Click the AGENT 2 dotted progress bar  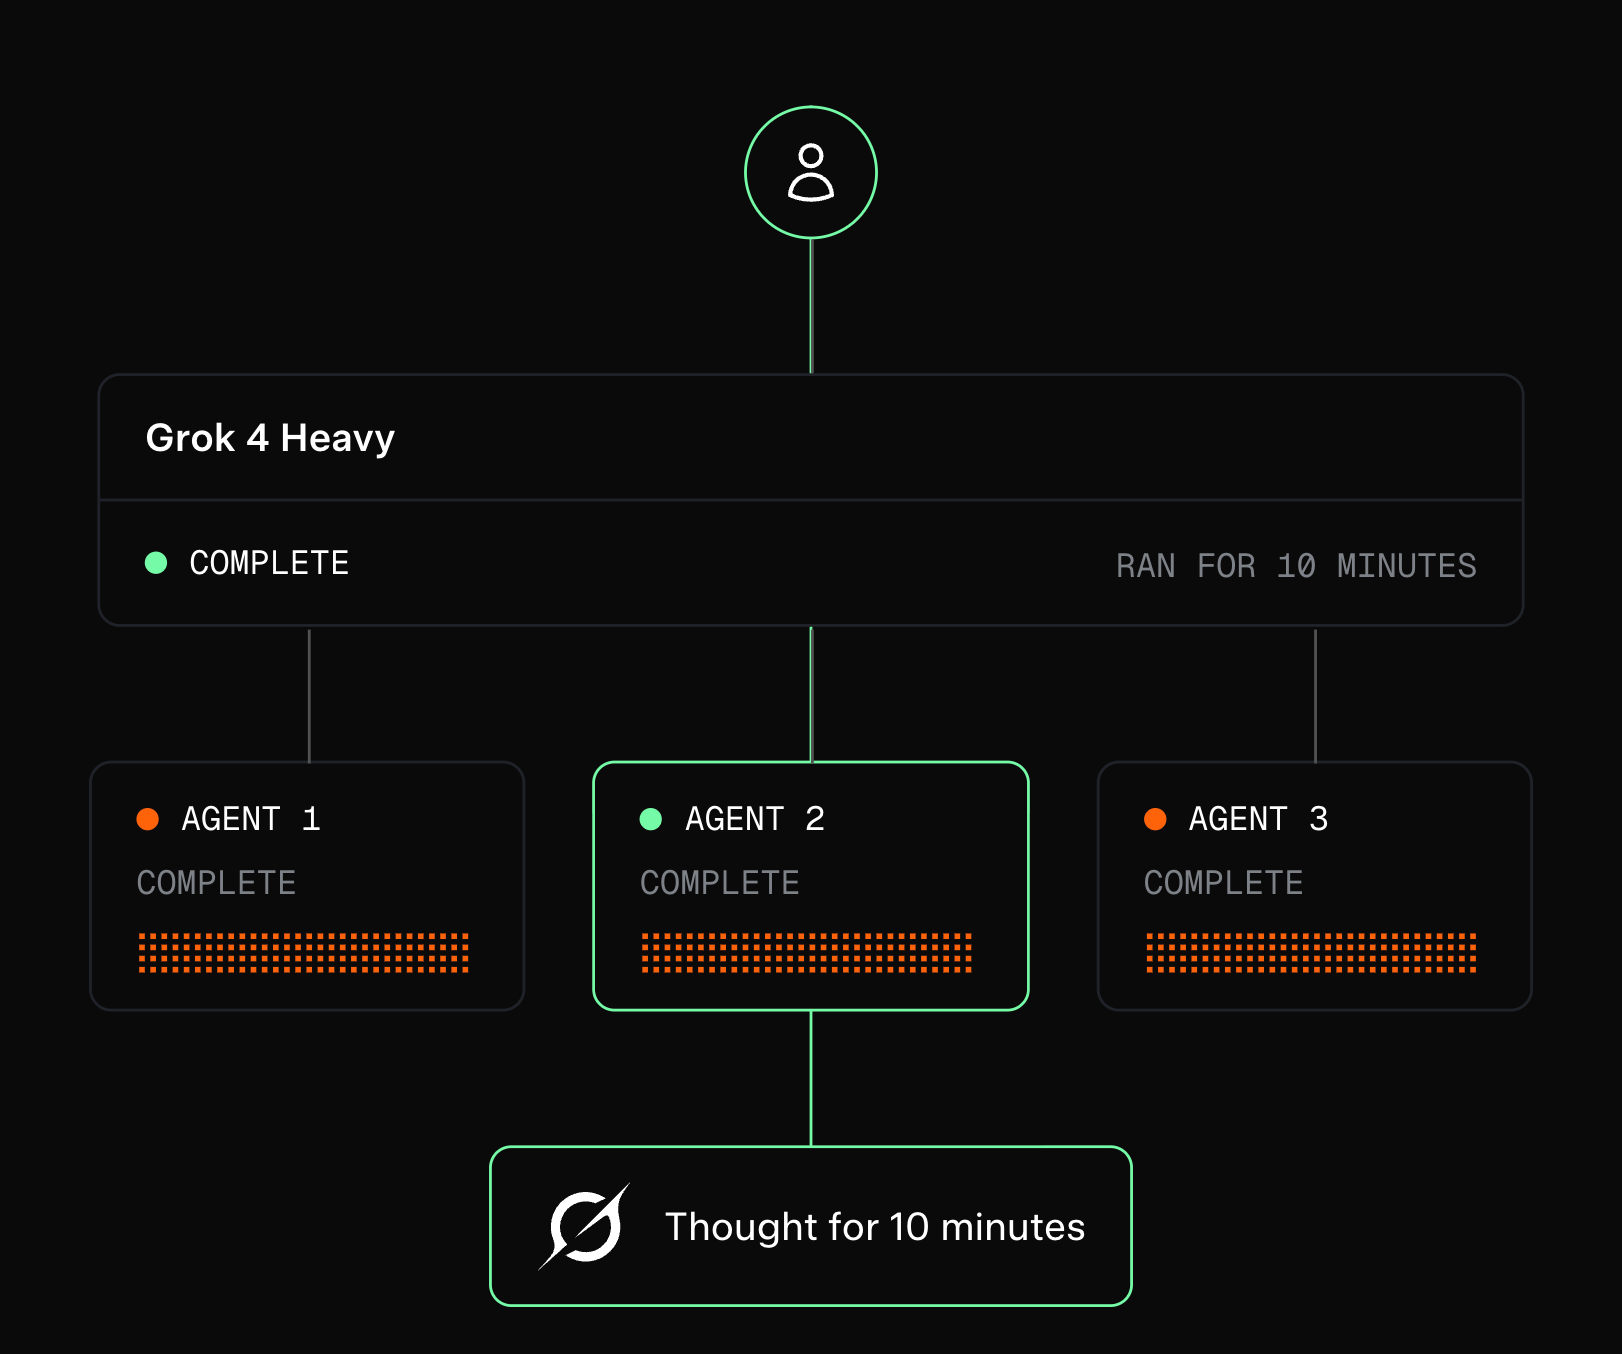click(807, 953)
